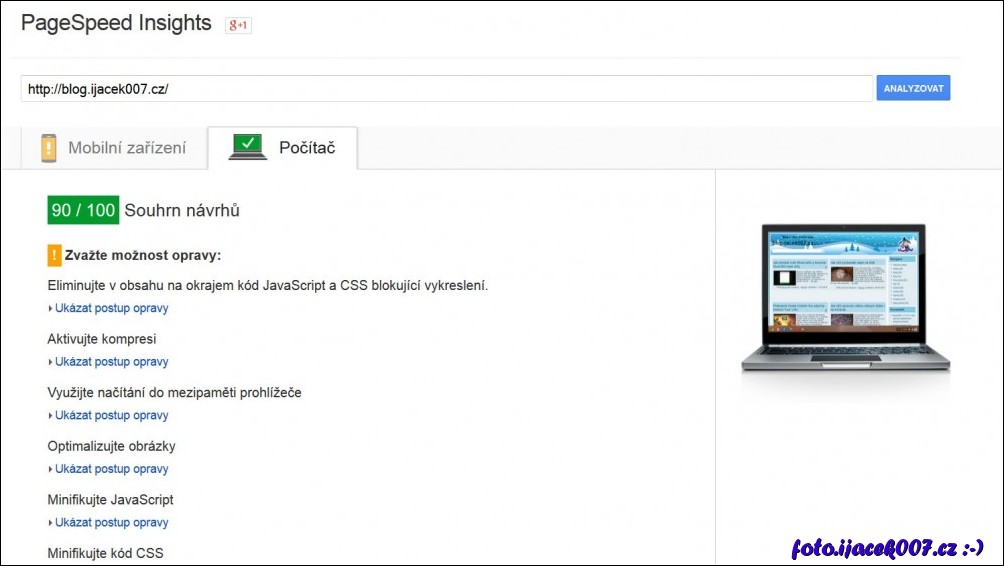Image resolution: width=1004 pixels, height=566 pixels.
Task: Click the orange exclamation warning icon
Action: [54, 255]
